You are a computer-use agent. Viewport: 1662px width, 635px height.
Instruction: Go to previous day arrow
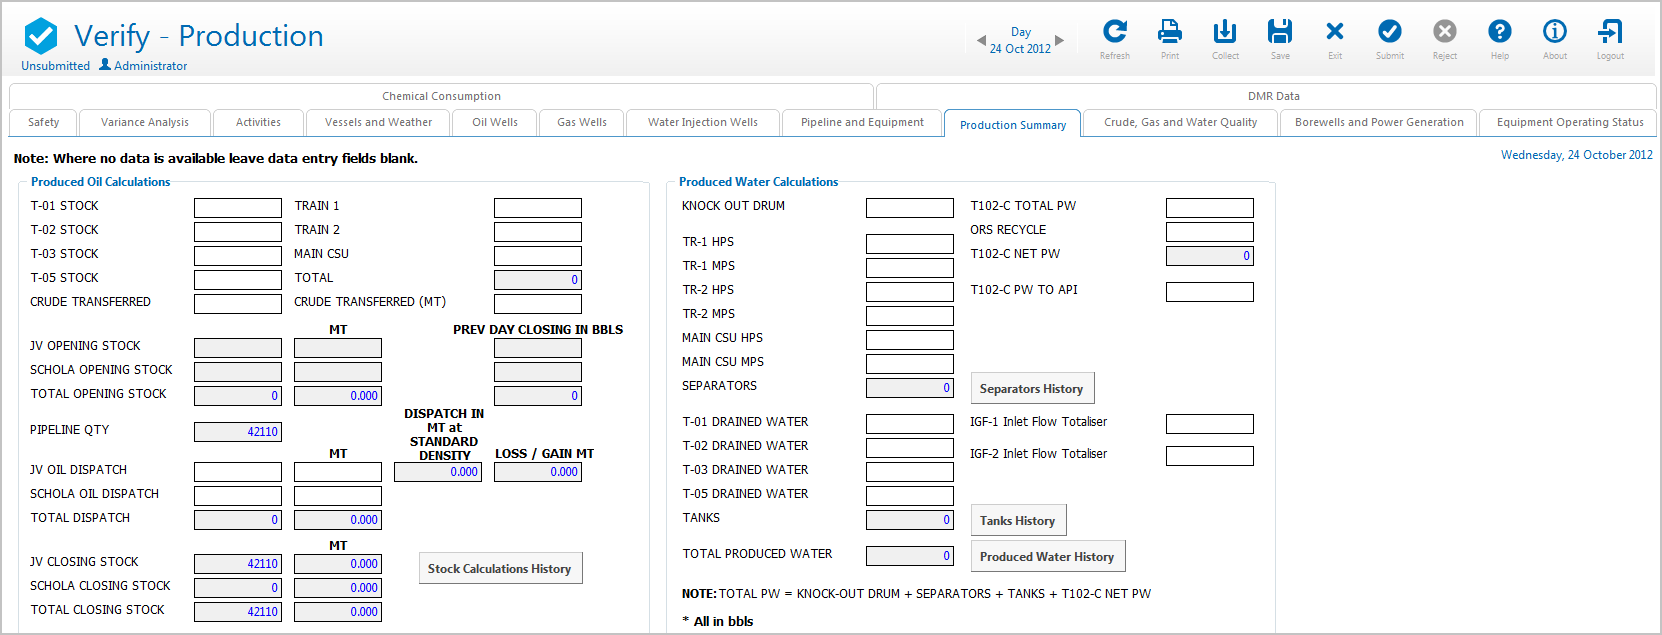pyautogui.click(x=981, y=41)
